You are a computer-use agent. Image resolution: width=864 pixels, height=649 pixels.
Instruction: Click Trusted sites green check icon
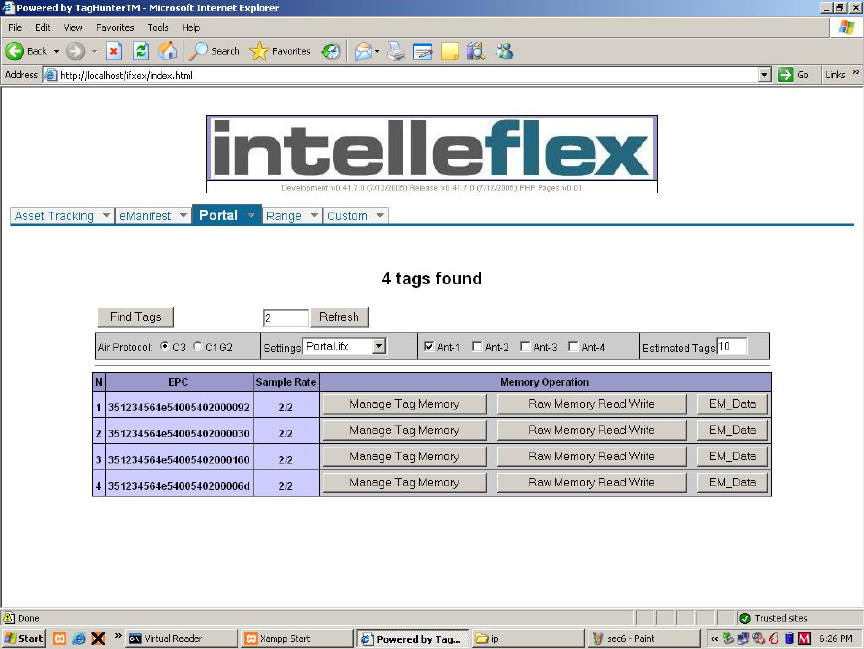point(745,618)
